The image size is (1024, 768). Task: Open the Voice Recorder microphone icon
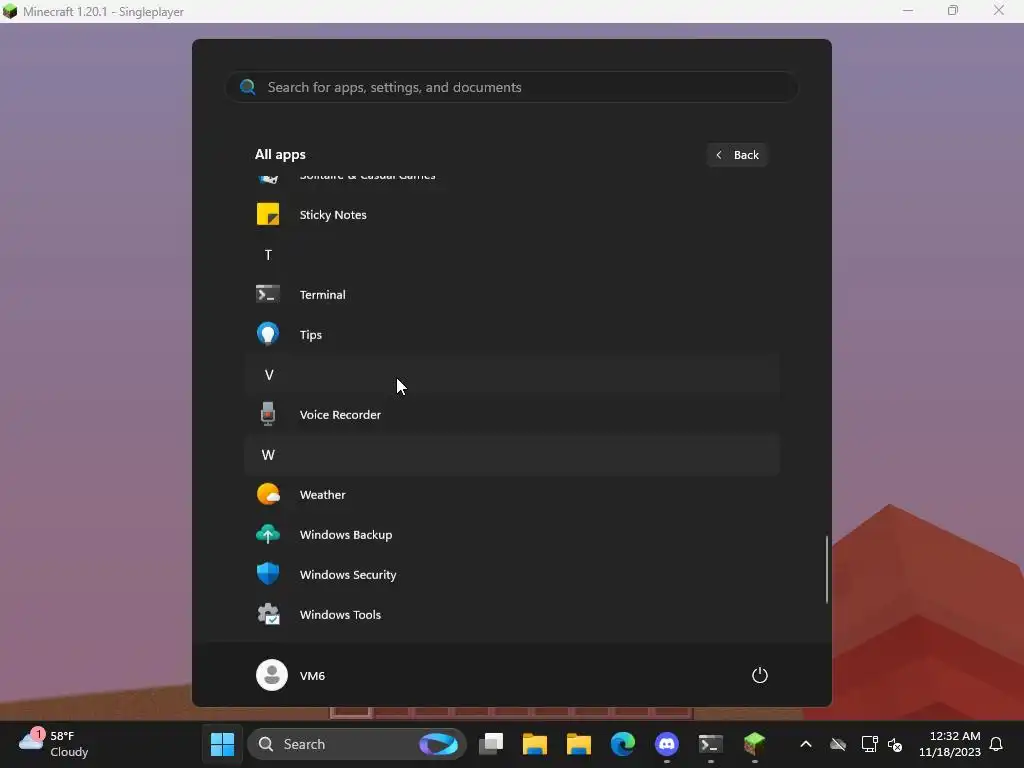tap(268, 414)
